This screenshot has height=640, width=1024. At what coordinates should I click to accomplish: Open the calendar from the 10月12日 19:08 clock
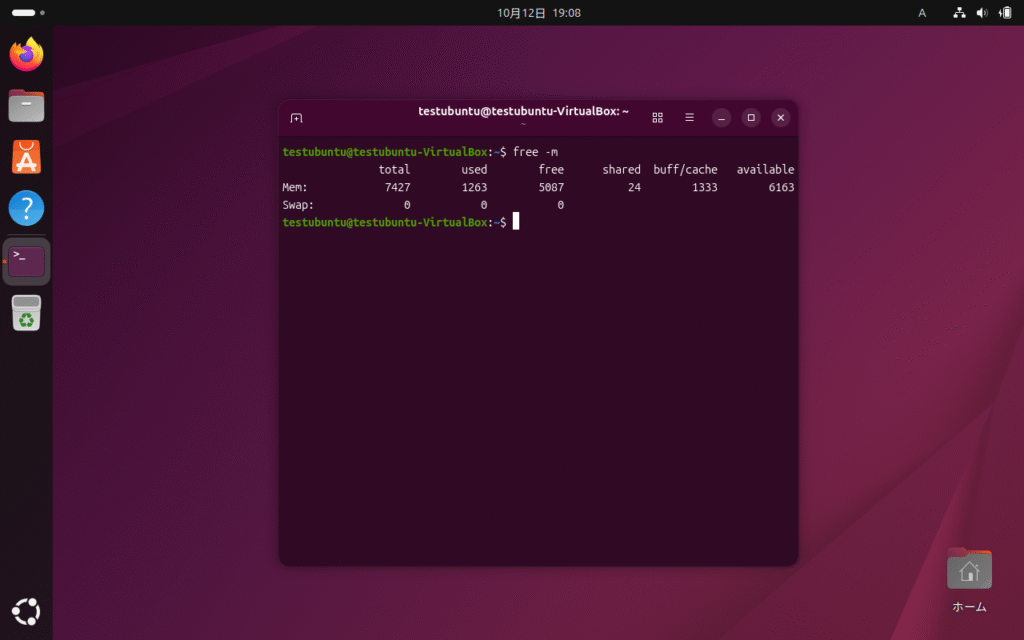(x=538, y=13)
